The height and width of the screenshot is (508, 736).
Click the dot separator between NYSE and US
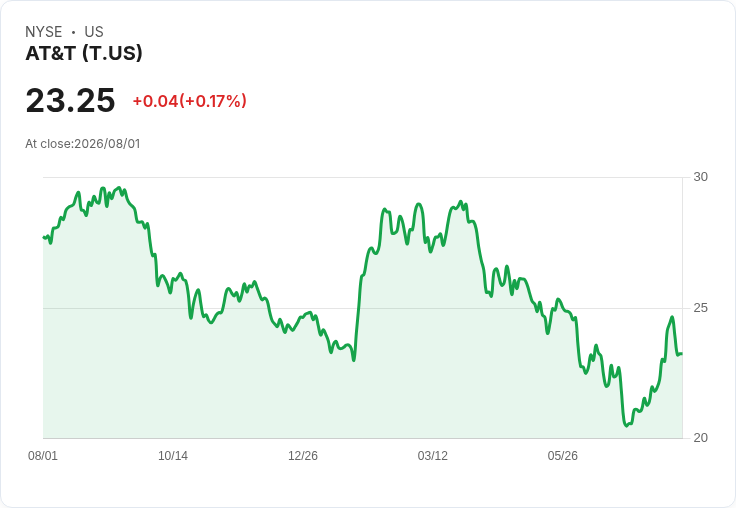(x=74, y=32)
